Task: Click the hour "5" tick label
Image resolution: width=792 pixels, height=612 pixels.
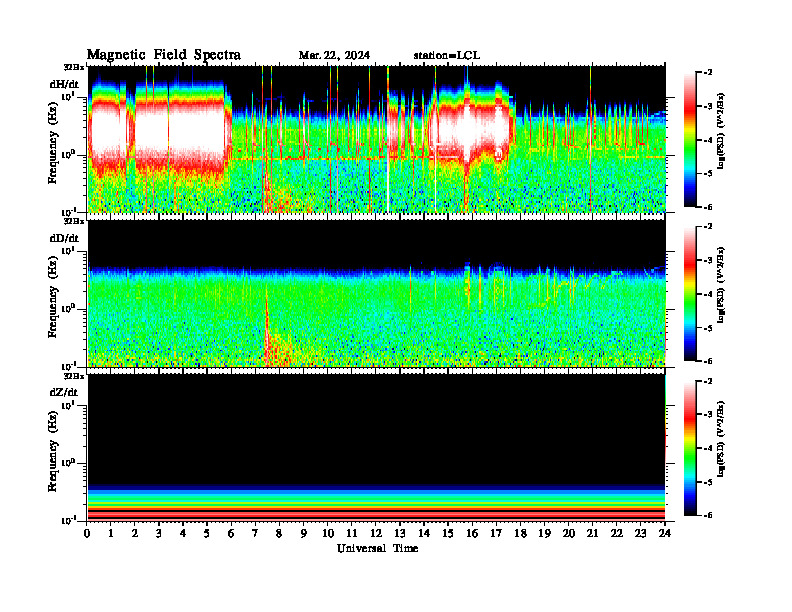Action: coord(207,533)
